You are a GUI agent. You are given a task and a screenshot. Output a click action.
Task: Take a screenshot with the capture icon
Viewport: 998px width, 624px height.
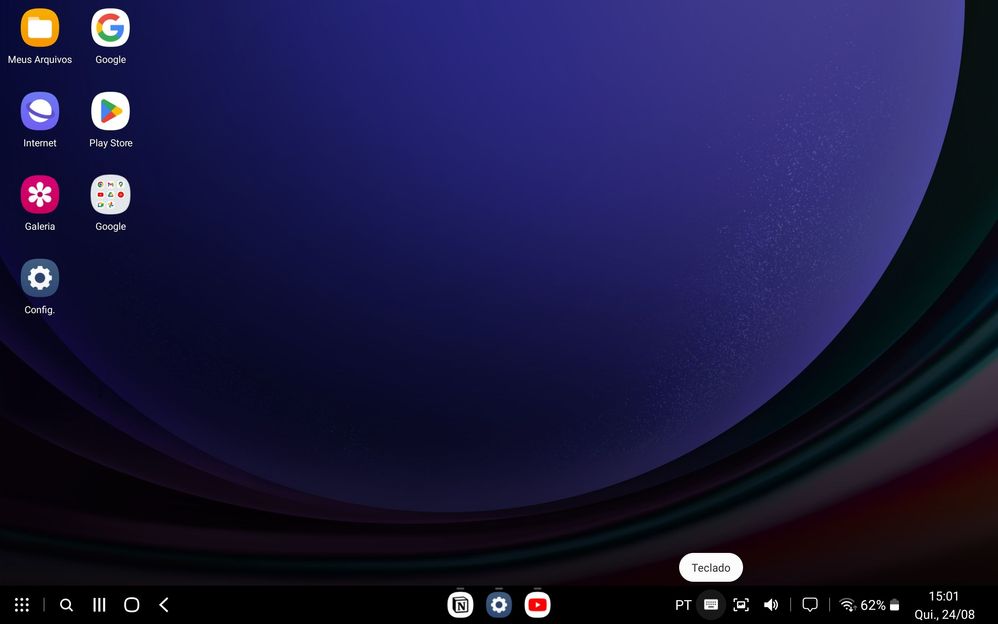point(741,605)
